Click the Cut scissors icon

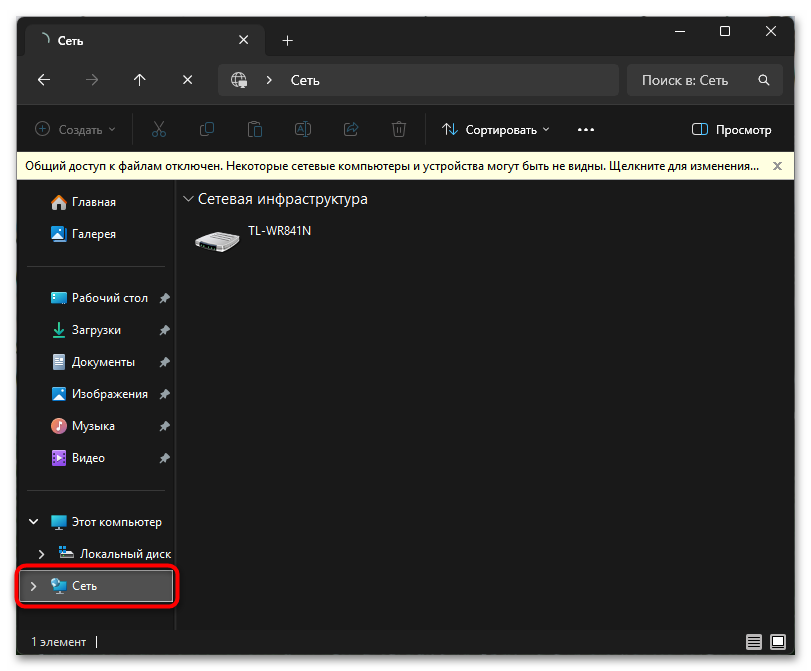coord(159,130)
